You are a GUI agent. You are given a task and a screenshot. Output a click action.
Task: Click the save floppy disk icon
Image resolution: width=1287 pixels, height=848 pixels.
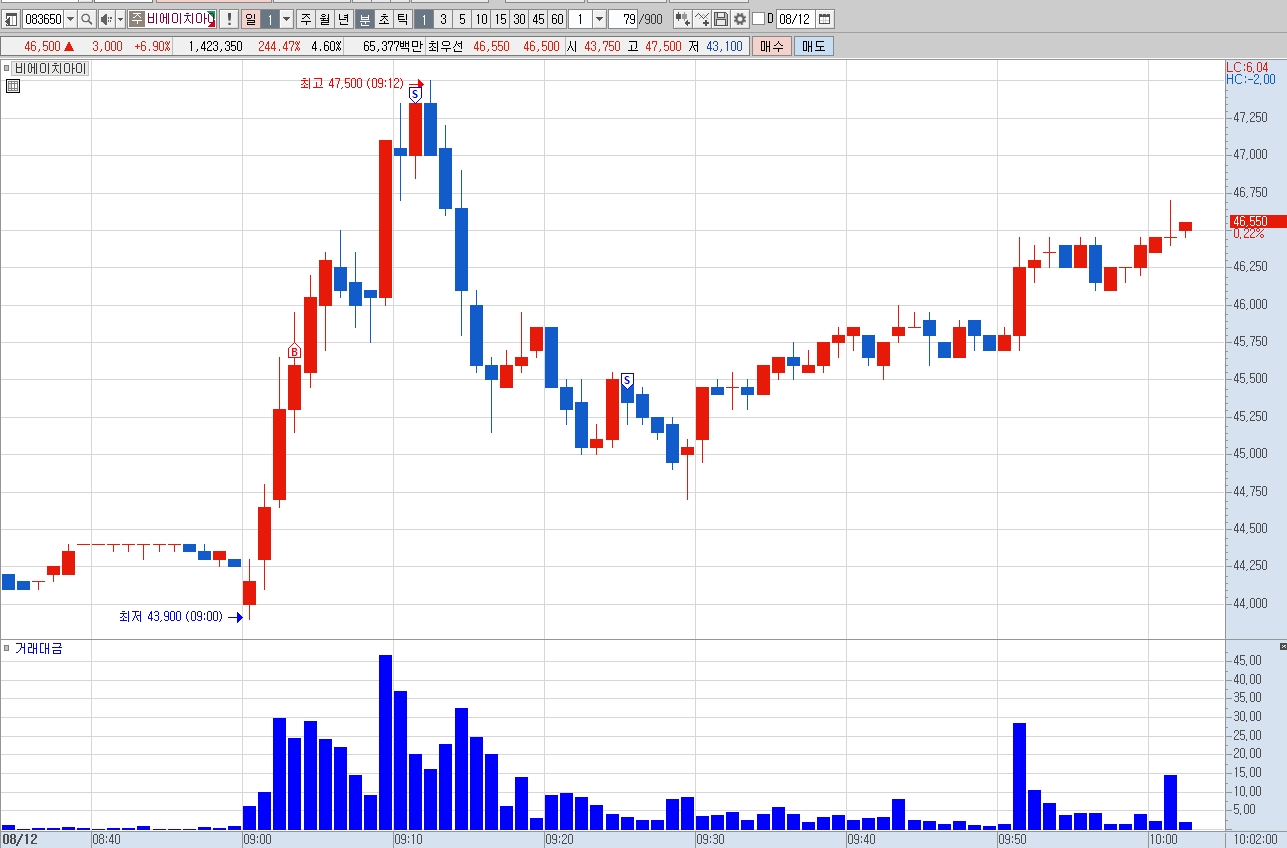[721, 19]
